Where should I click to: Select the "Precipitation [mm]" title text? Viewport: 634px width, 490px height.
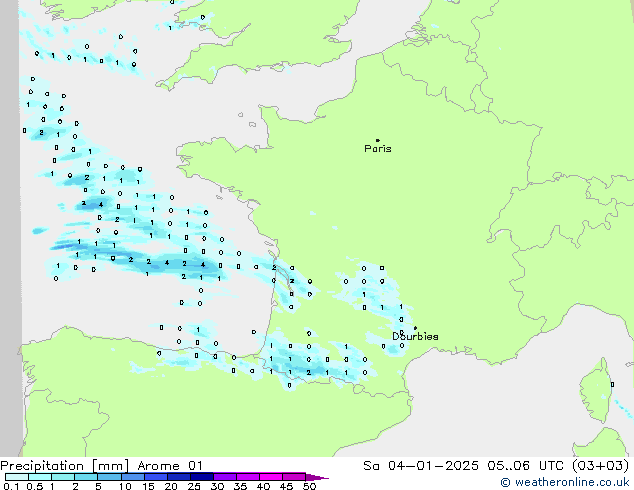coord(65,466)
